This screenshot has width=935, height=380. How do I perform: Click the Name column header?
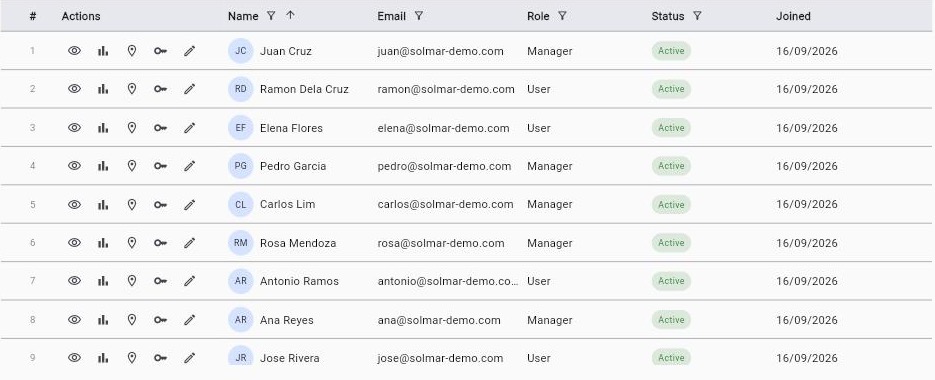[x=243, y=16]
